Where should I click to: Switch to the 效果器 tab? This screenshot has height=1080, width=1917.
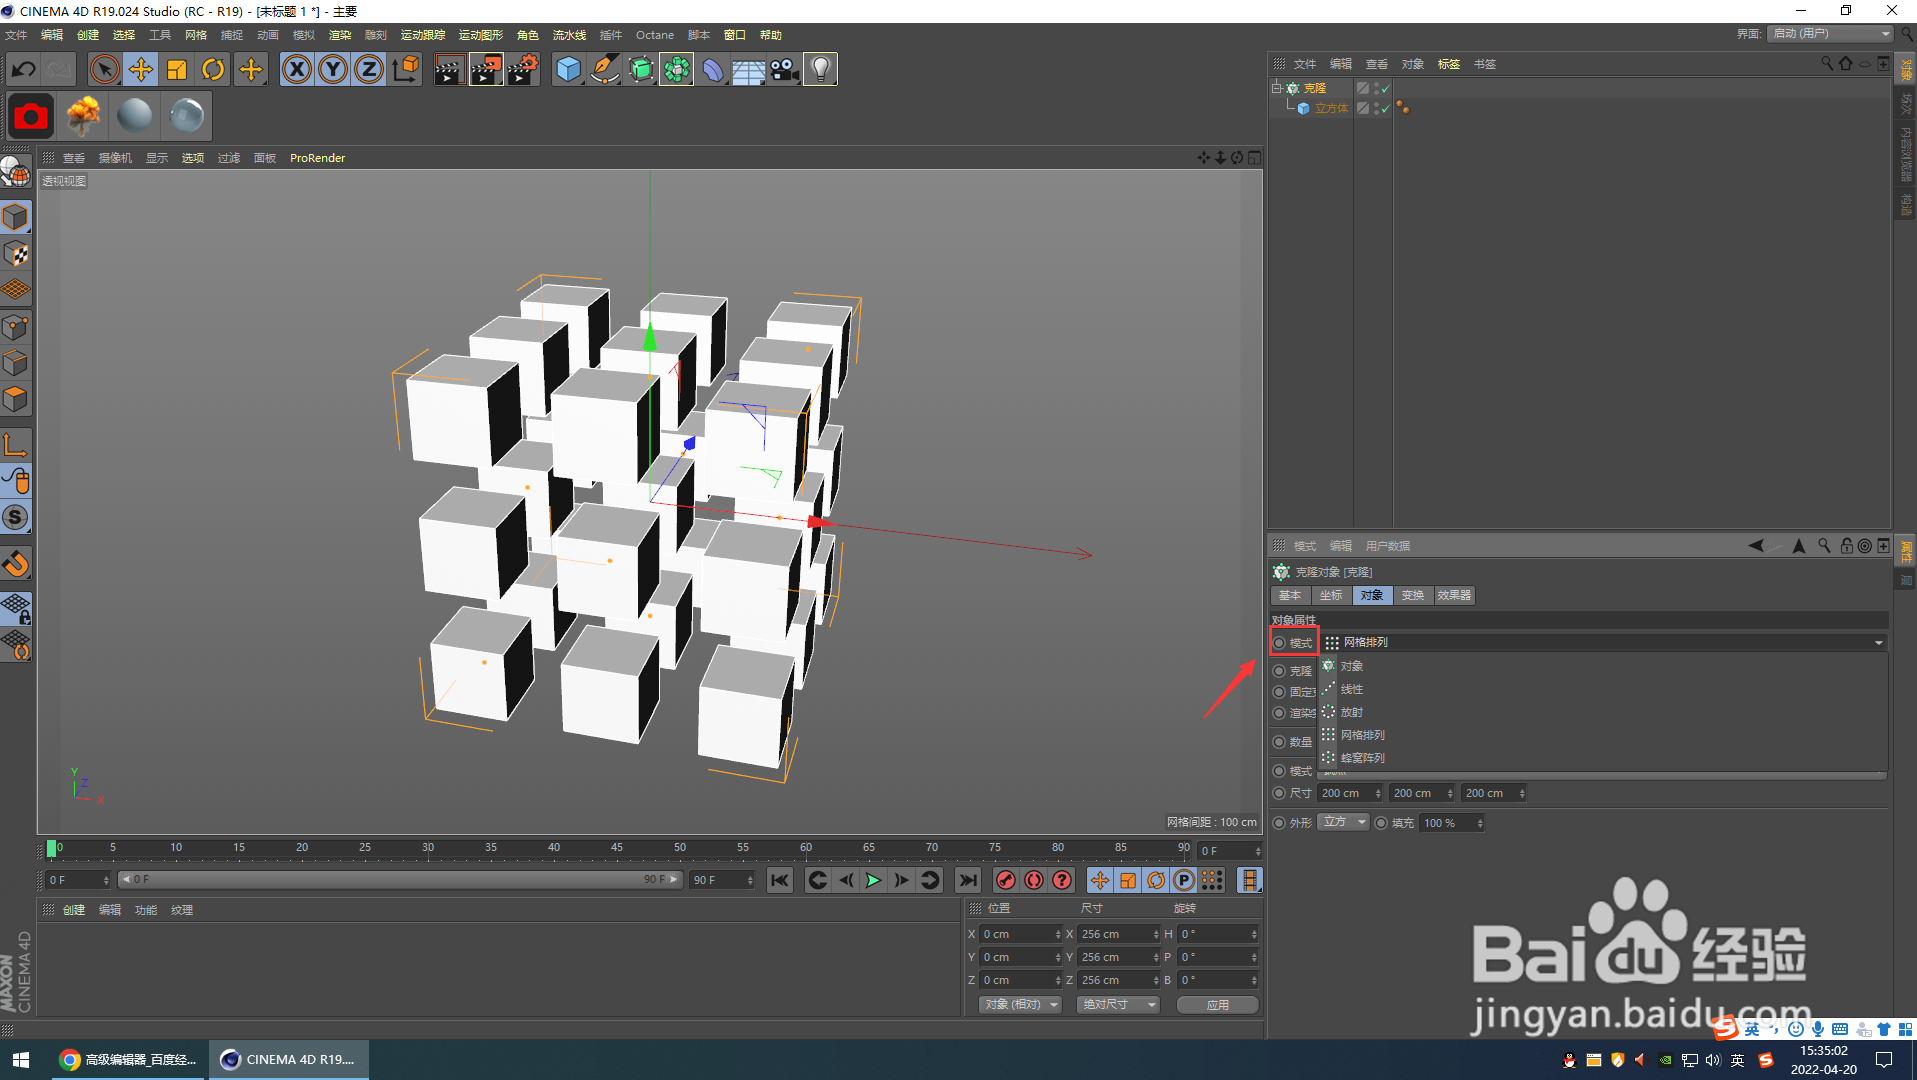[x=1454, y=595]
